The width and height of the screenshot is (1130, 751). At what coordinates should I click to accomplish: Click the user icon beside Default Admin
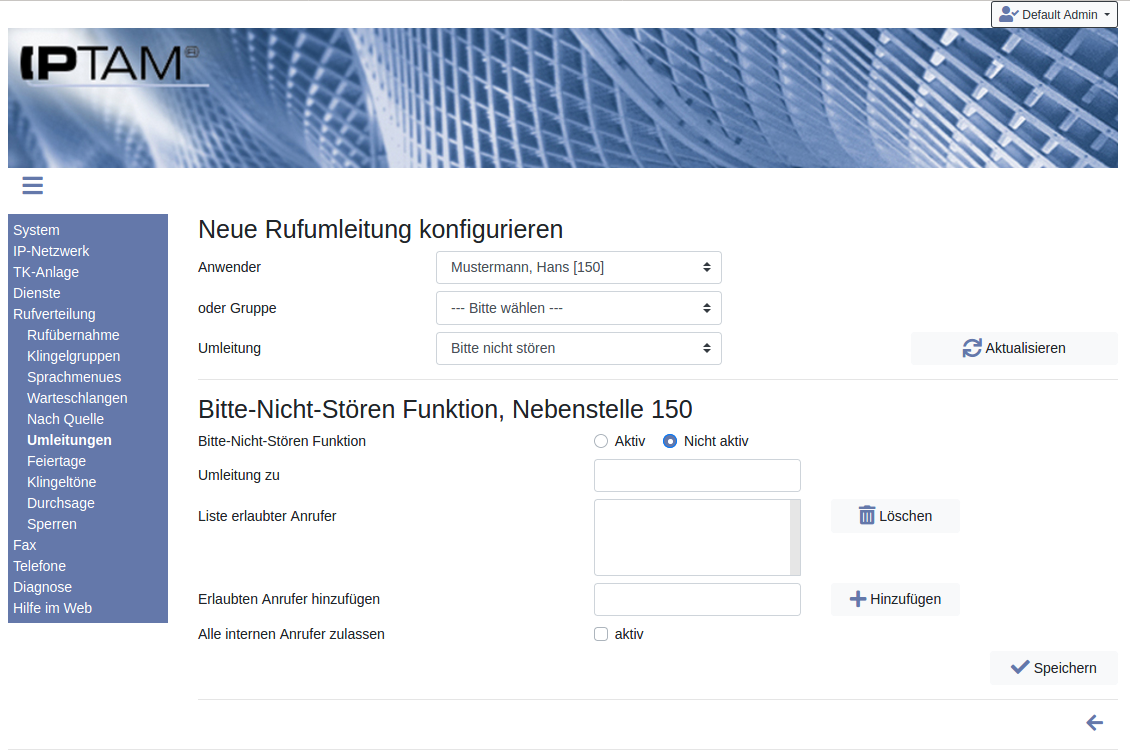pyautogui.click(x=1008, y=15)
